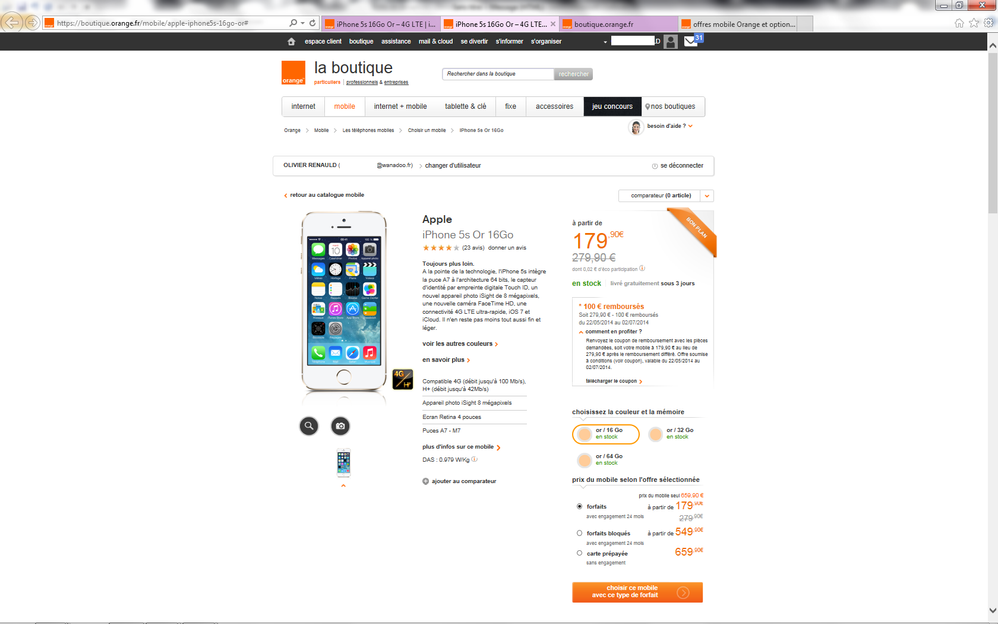Choose the or / 64 Go option
This screenshot has width=998, height=624.
601,460
